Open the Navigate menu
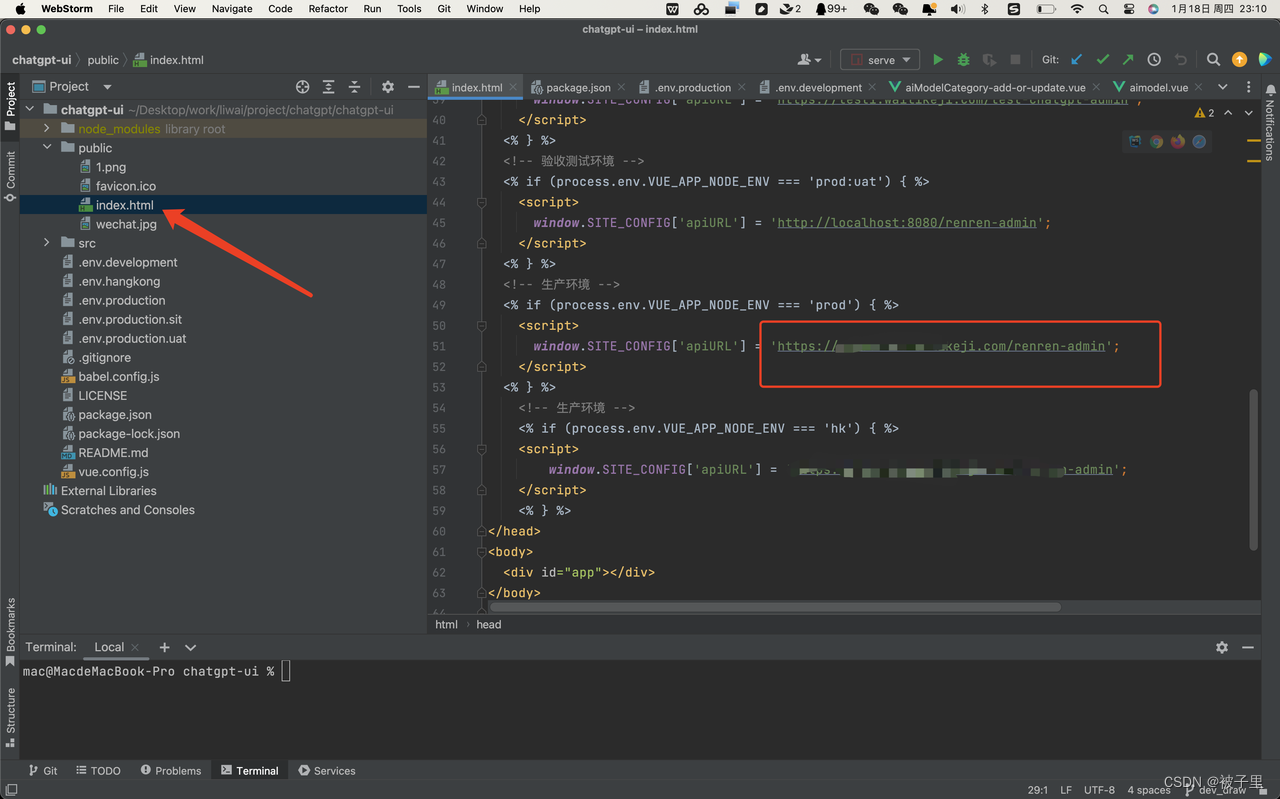 [232, 8]
